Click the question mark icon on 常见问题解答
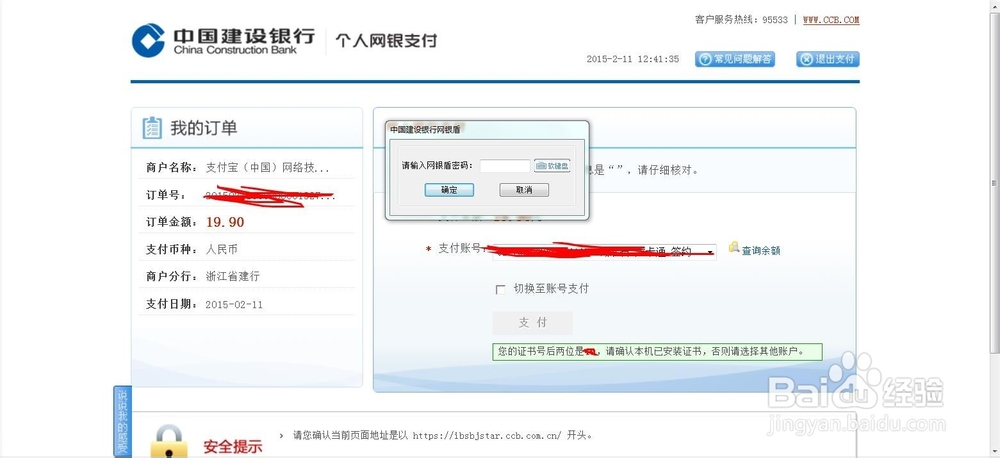 (x=705, y=59)
